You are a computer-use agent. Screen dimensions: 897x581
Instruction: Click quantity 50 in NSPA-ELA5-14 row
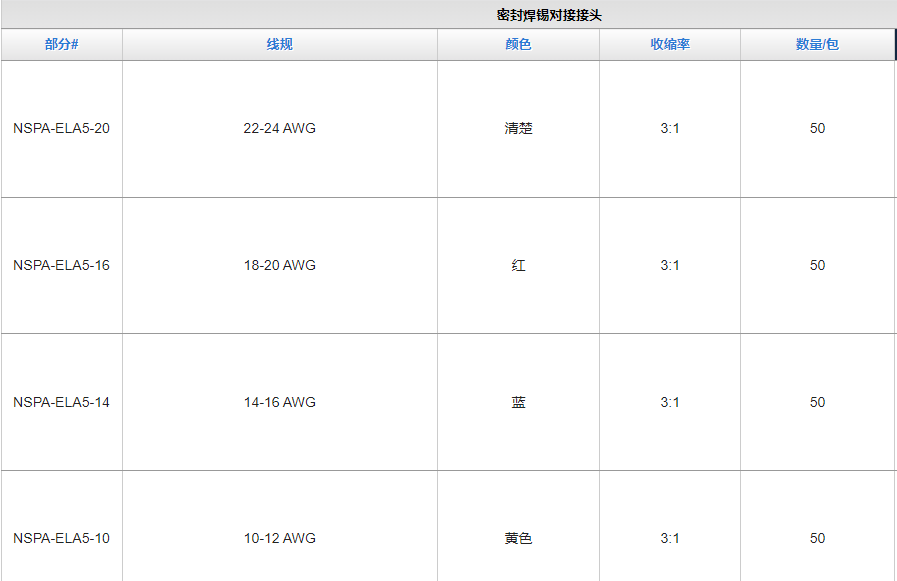817,402
